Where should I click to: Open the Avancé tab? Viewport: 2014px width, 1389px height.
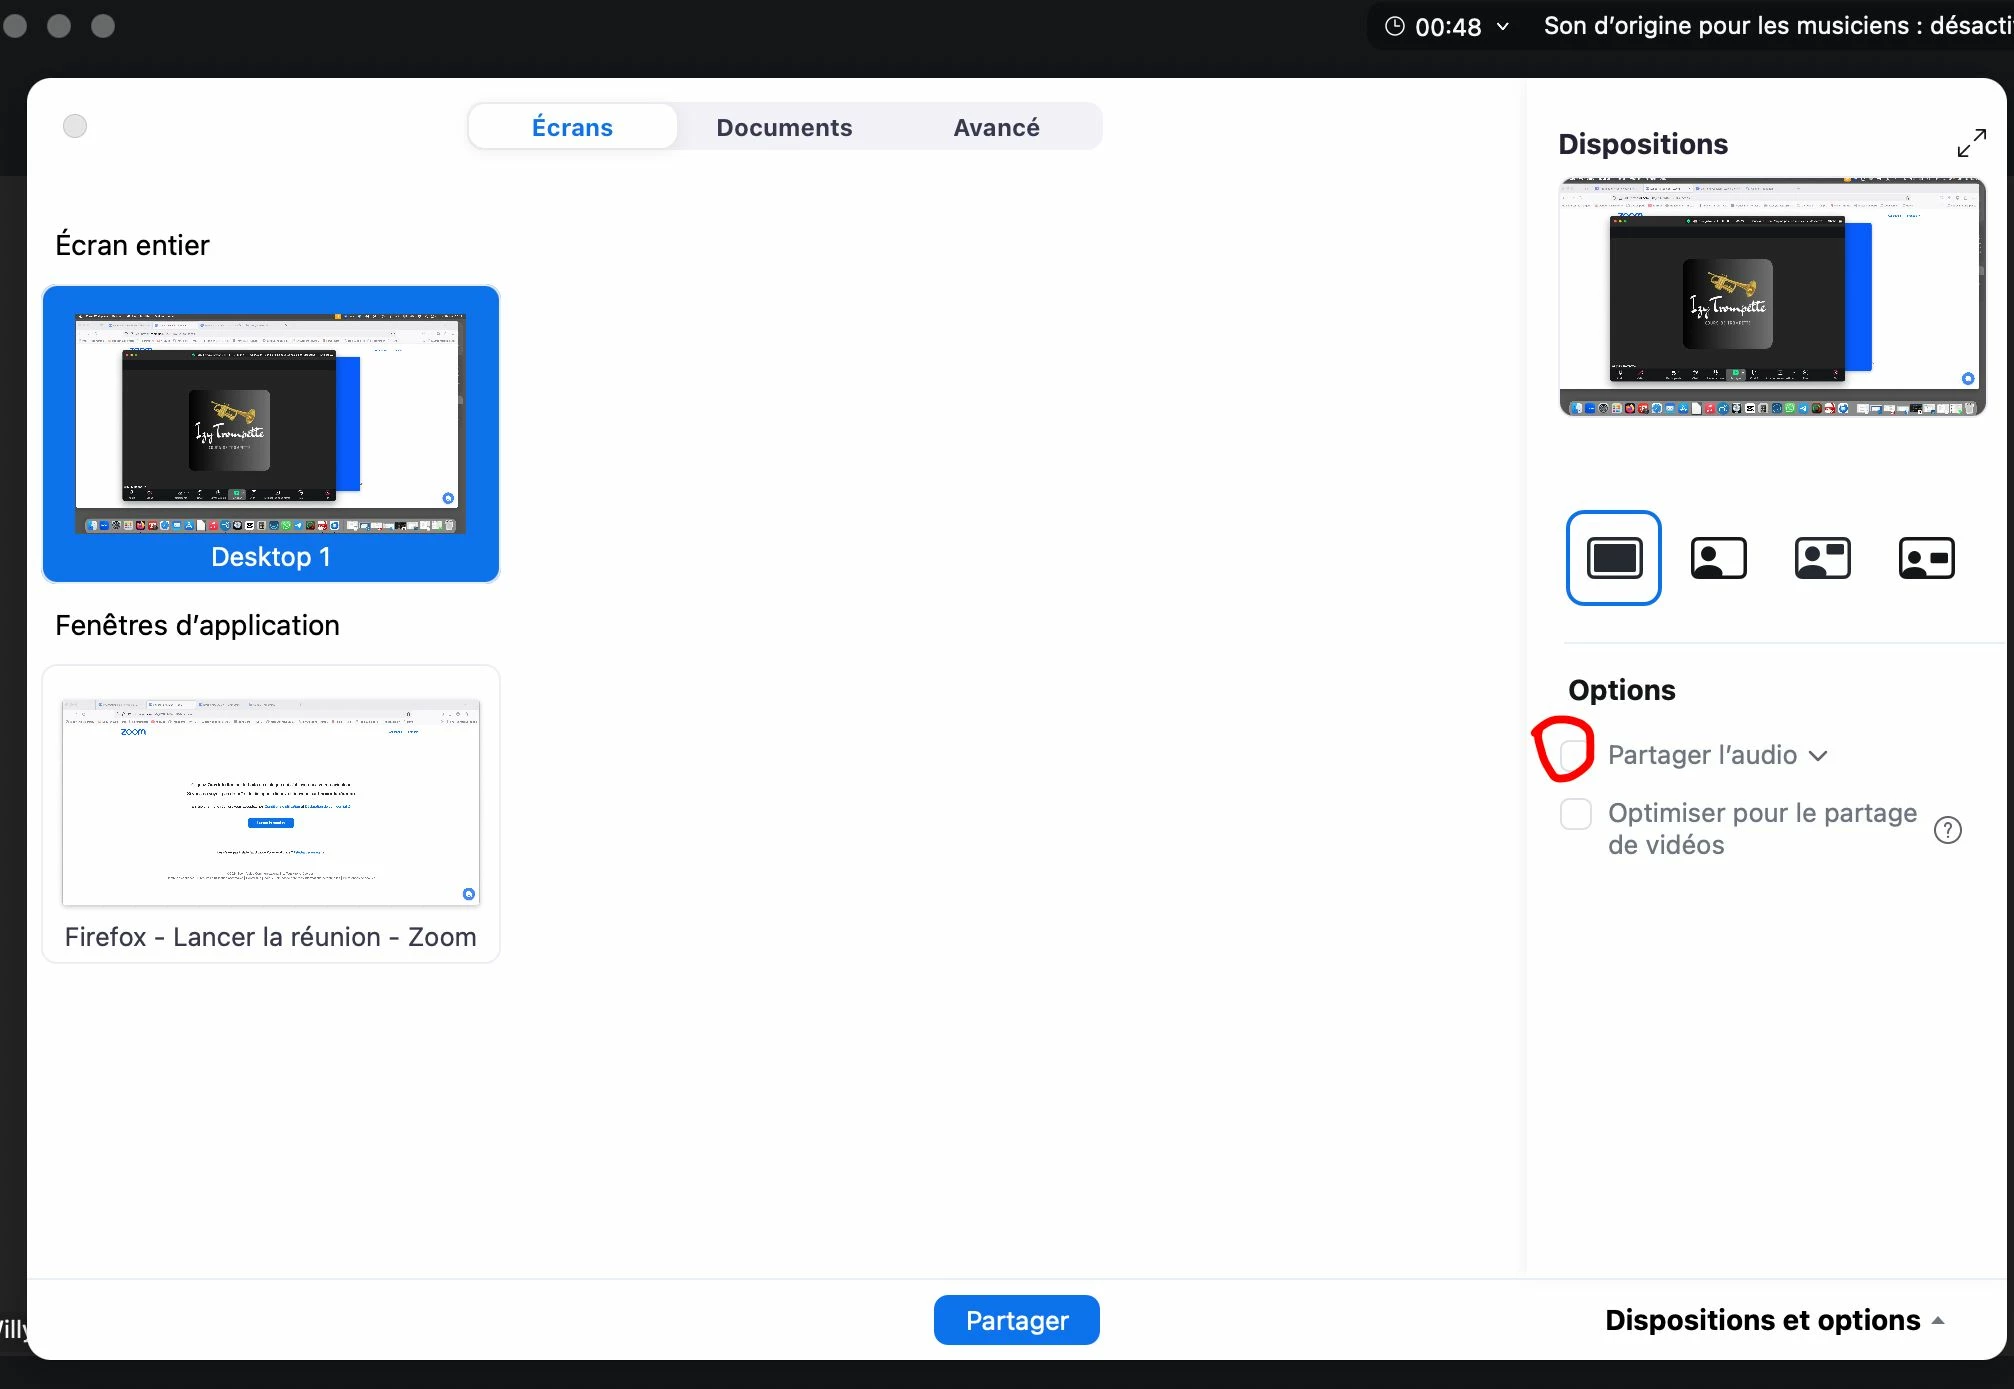tap(996, 127)
